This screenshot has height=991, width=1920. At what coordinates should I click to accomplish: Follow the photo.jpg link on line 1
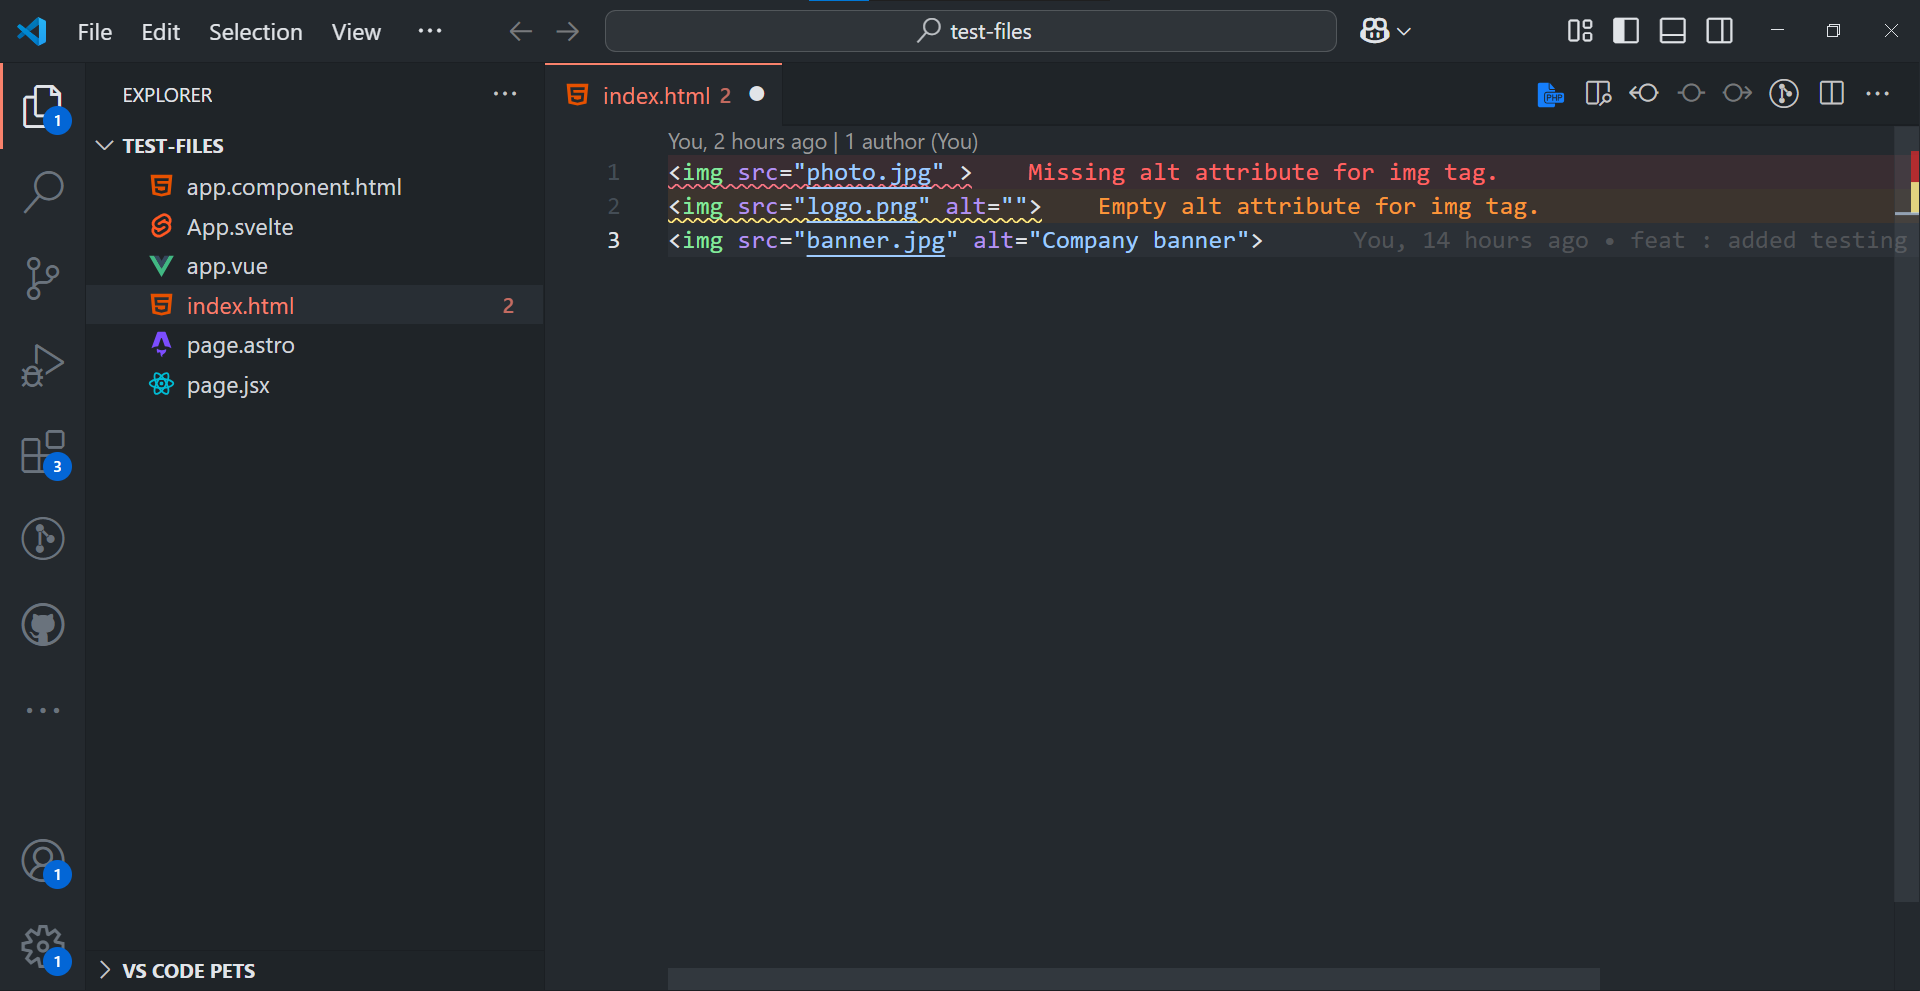click(x=868, y=172)
